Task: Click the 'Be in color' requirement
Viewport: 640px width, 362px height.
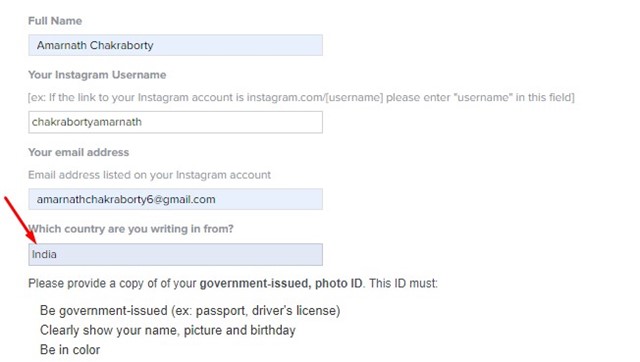Action: (x=70, y=349)
